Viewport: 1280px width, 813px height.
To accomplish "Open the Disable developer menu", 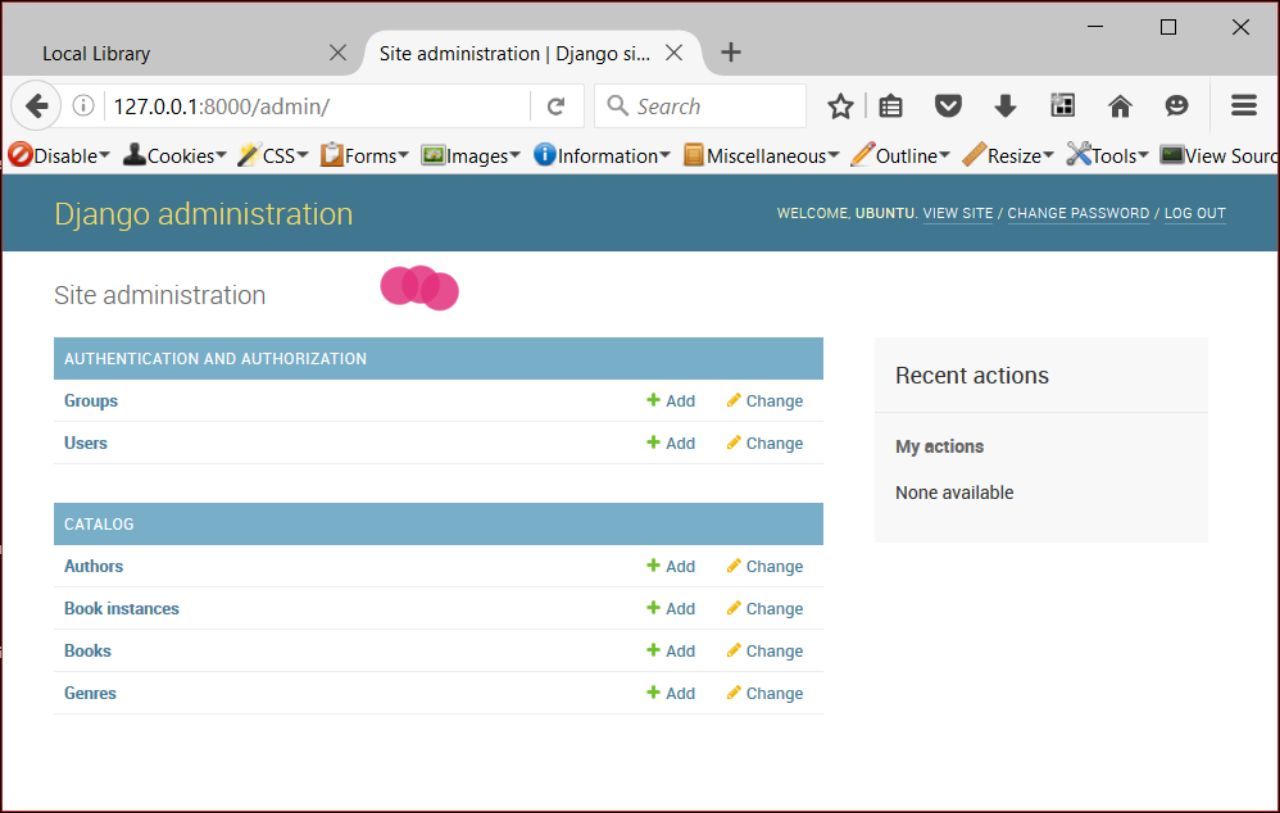I will pyautogui.click(x=59, y=156).
